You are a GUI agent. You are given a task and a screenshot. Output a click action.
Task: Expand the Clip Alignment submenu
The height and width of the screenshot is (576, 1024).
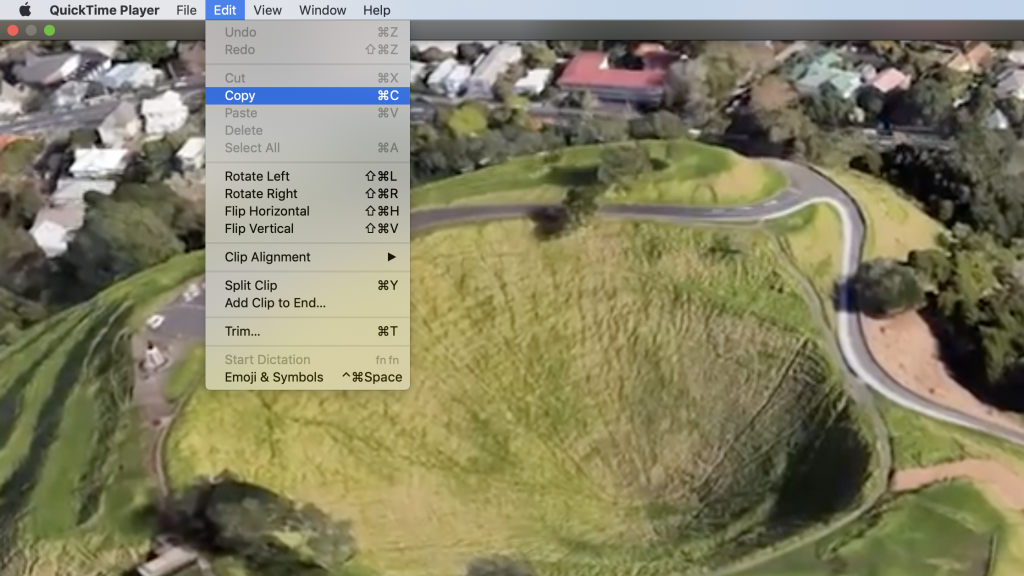(308, 257)
